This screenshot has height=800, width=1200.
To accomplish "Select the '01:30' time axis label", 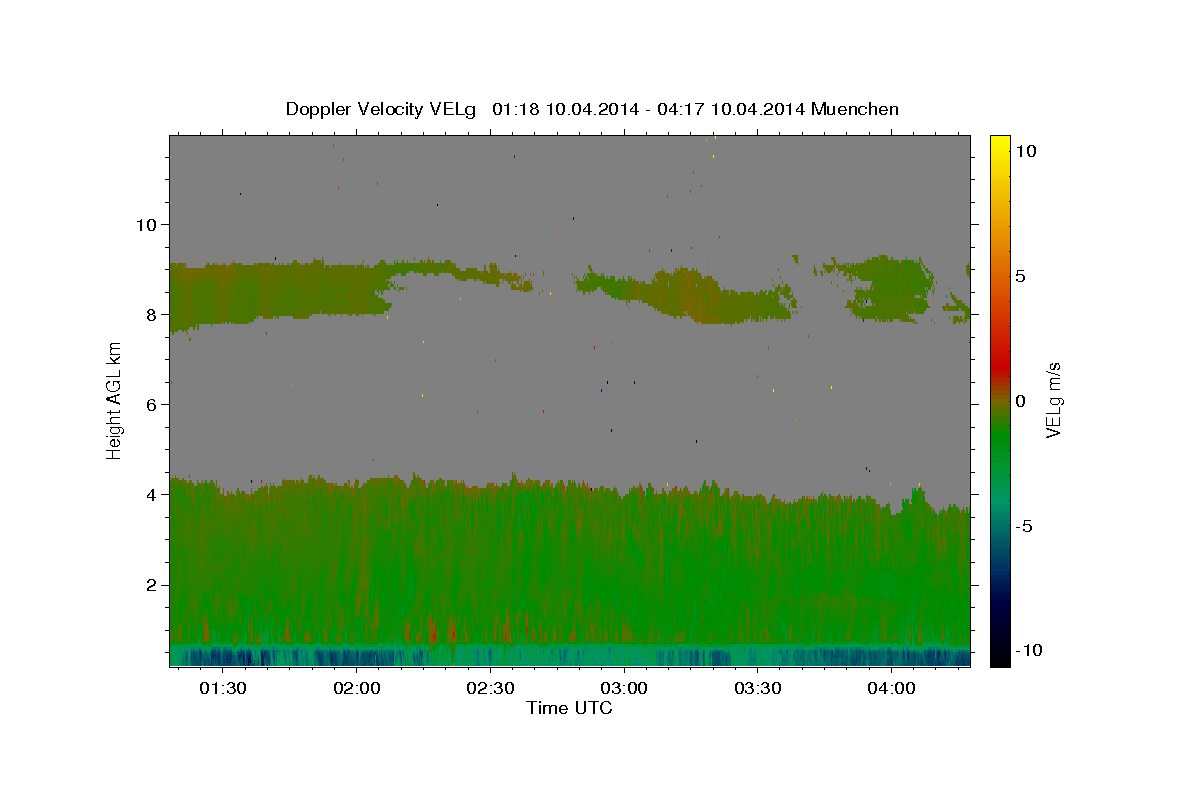I will (223, 688).
